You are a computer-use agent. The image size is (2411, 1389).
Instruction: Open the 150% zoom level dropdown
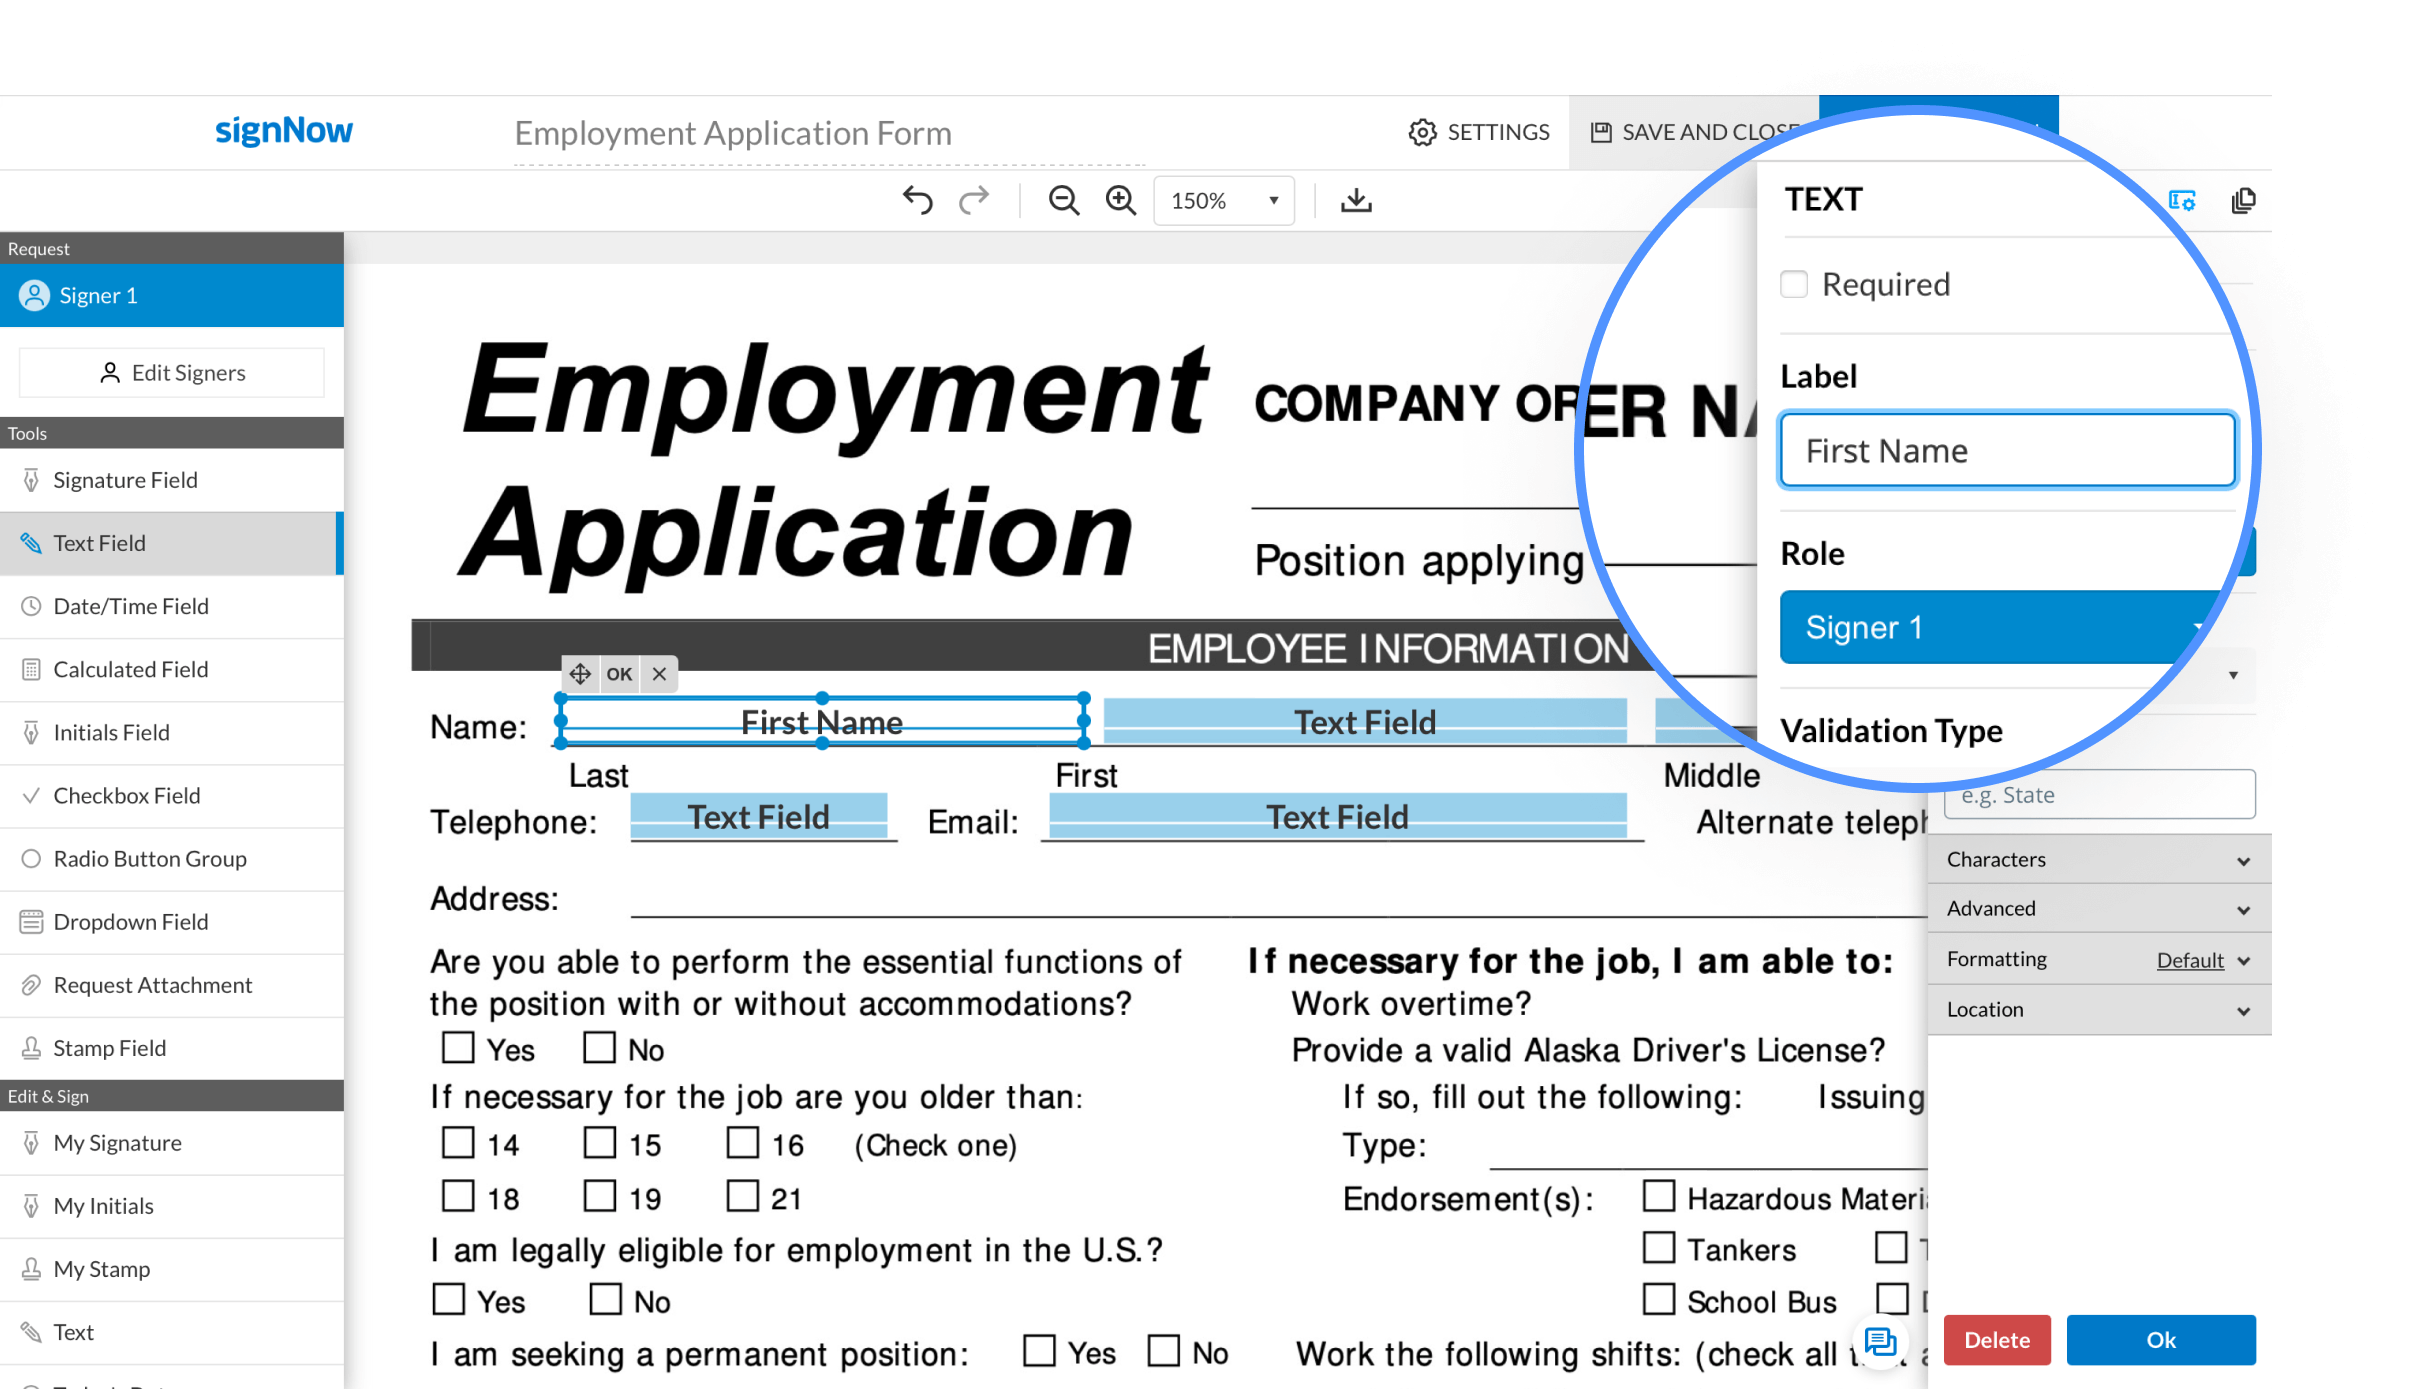pyautogui.click(x=1224, y=201)
